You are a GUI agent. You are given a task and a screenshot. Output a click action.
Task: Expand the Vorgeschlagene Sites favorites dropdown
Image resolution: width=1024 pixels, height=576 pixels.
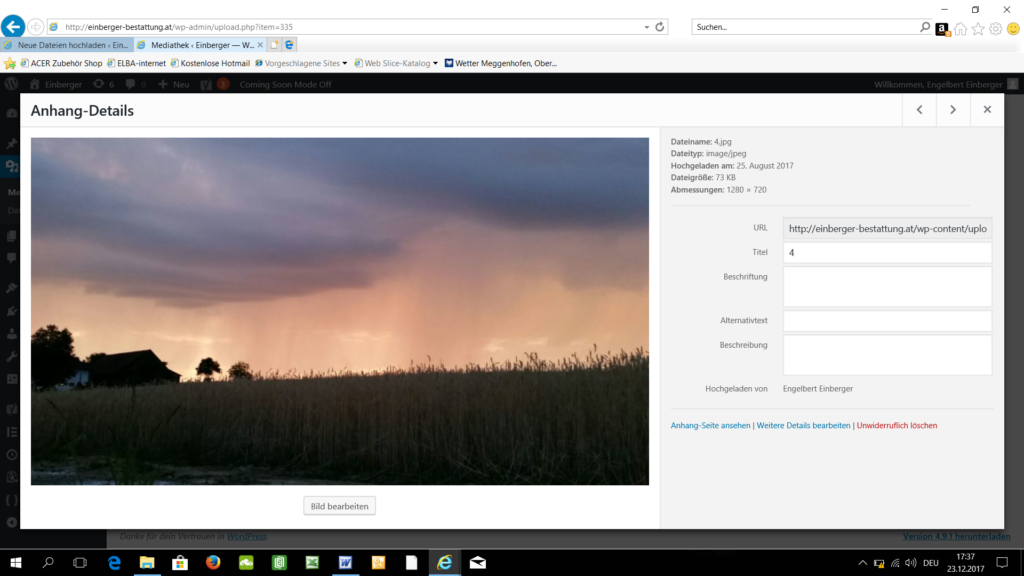coord(345,63)
